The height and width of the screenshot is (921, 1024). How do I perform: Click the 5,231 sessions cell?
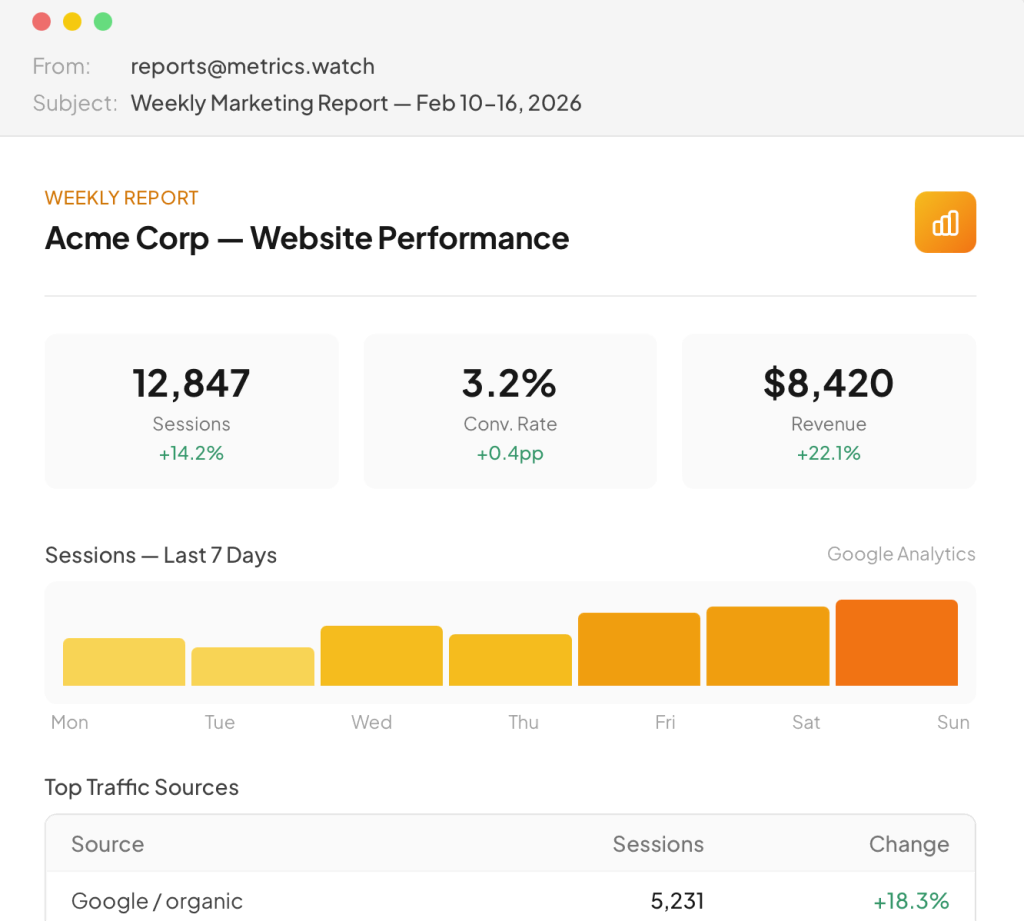pyautogui.click(x=677, y=901)
